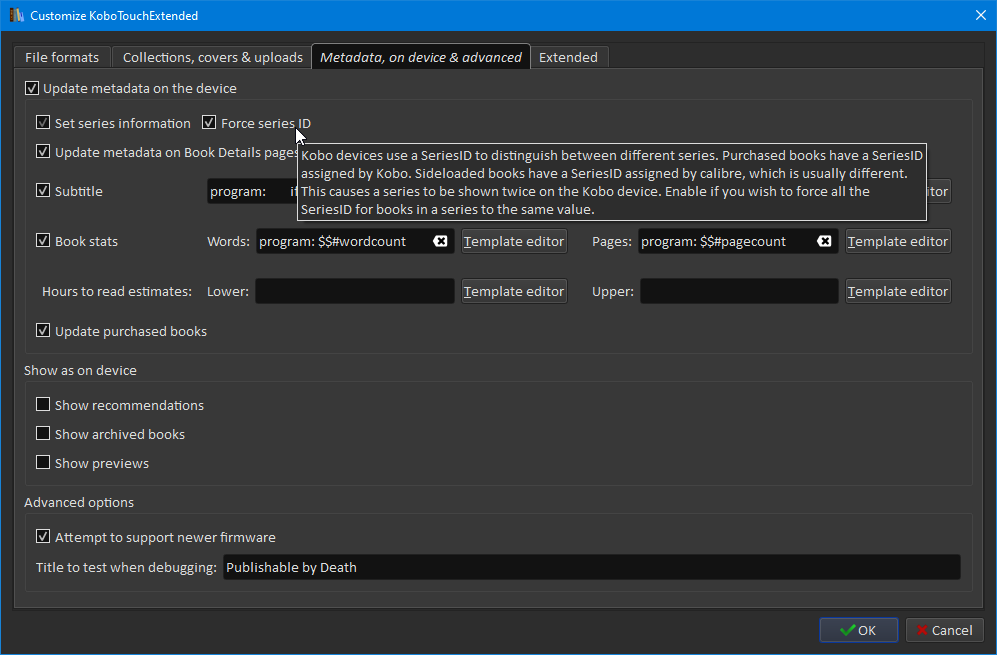Click the Subtitle template input field
Viewport: 997px width, 655px height.
[x=252, y=191]
